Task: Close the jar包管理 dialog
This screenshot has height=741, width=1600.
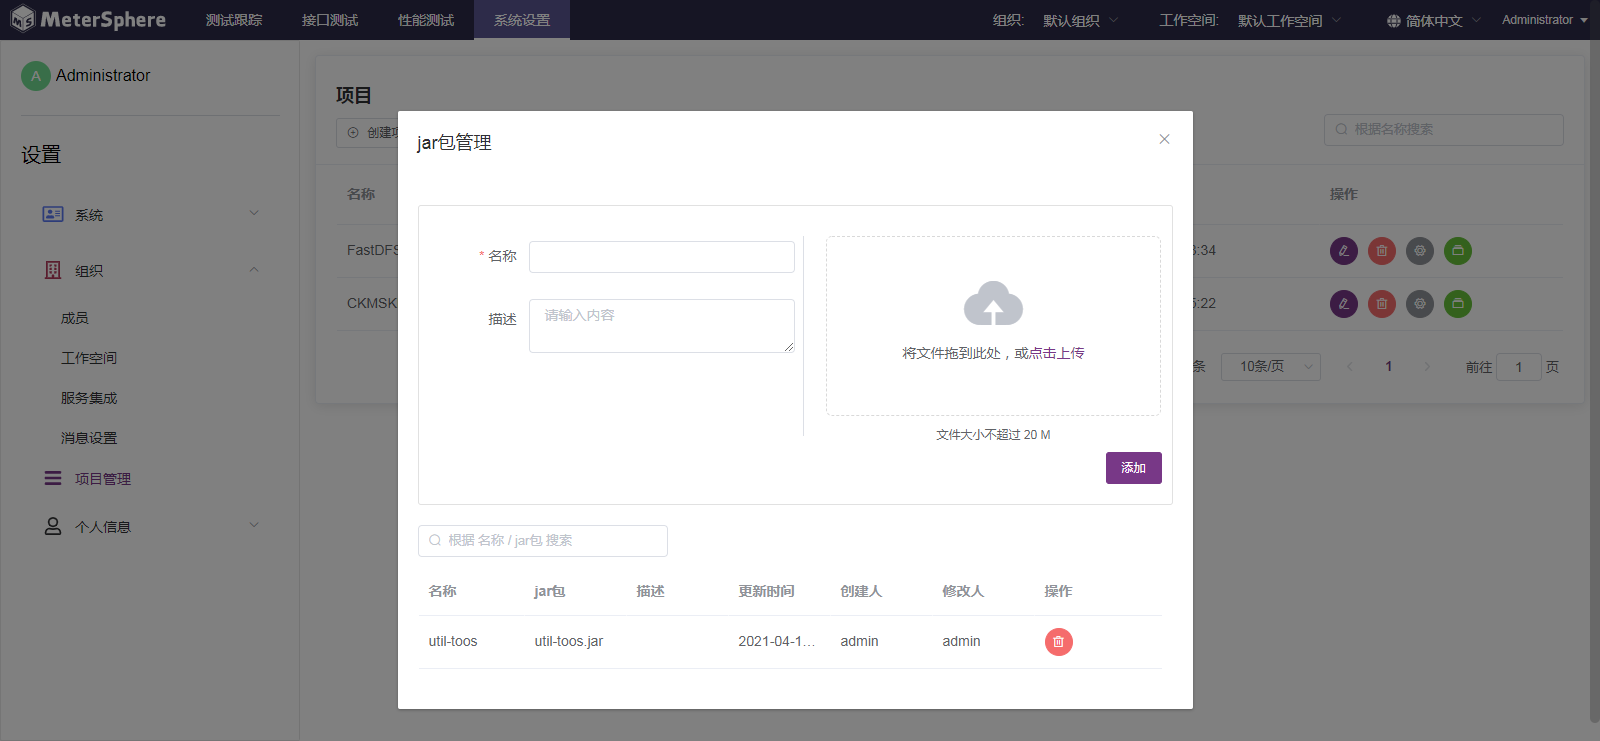Action: 1164,139
